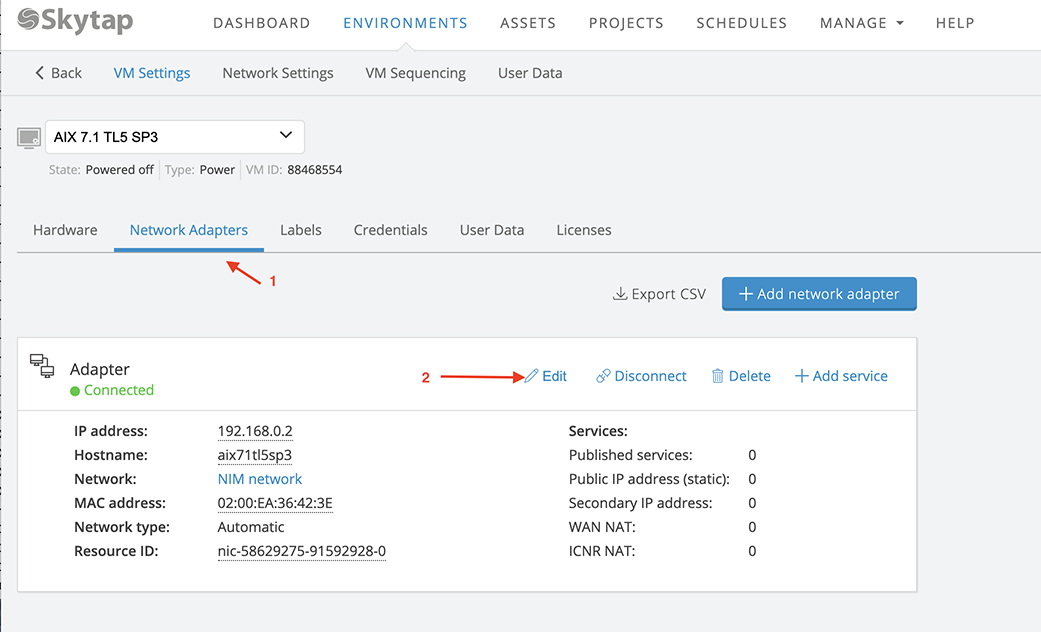Click the VM ID 88468554
The height and width of the screenshot is (632, 1041).
(315, 170)
